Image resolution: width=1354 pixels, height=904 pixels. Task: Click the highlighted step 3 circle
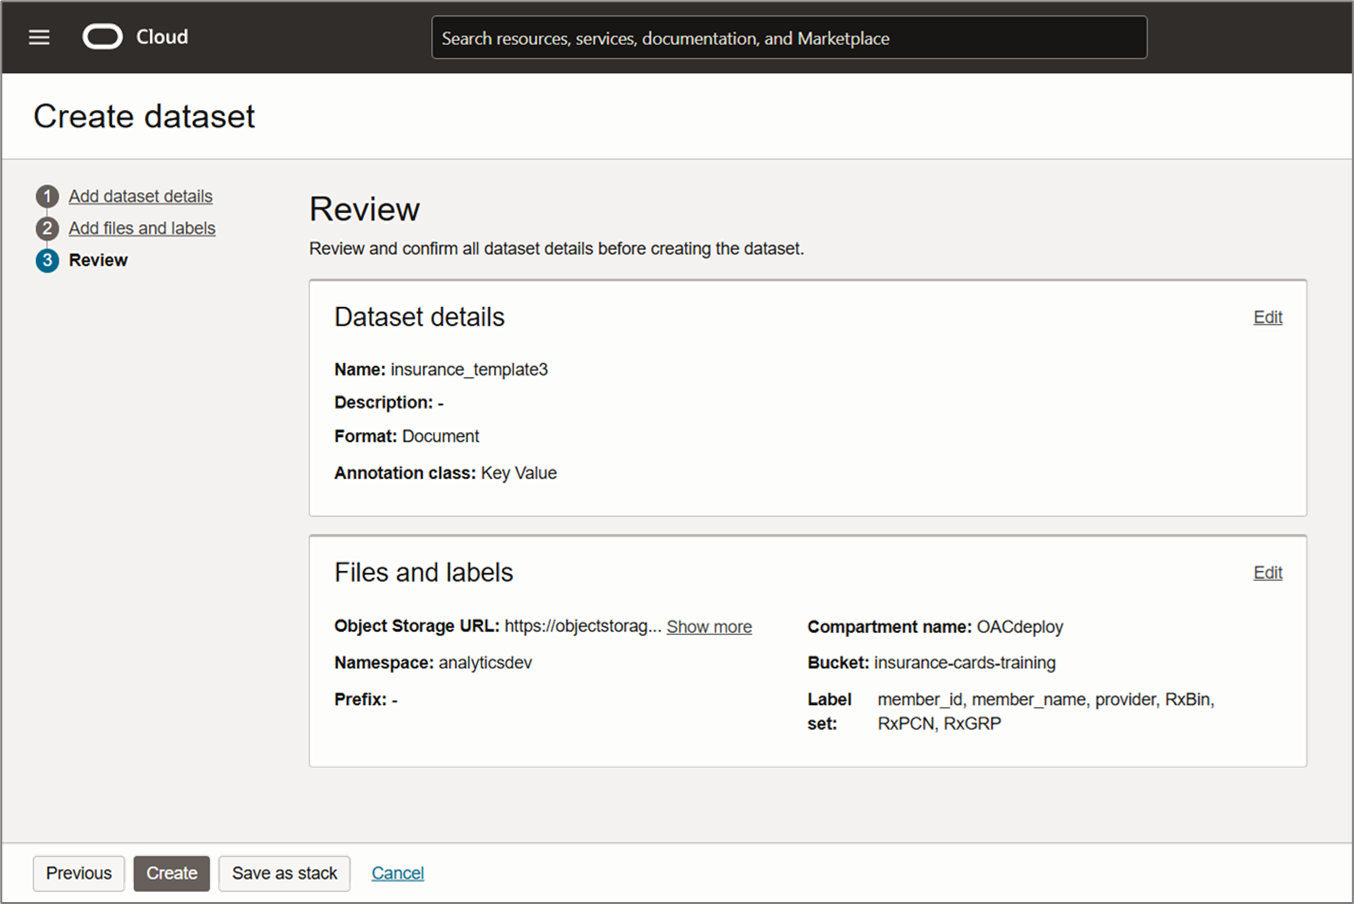pyautogui.click(x=47, y=260)
